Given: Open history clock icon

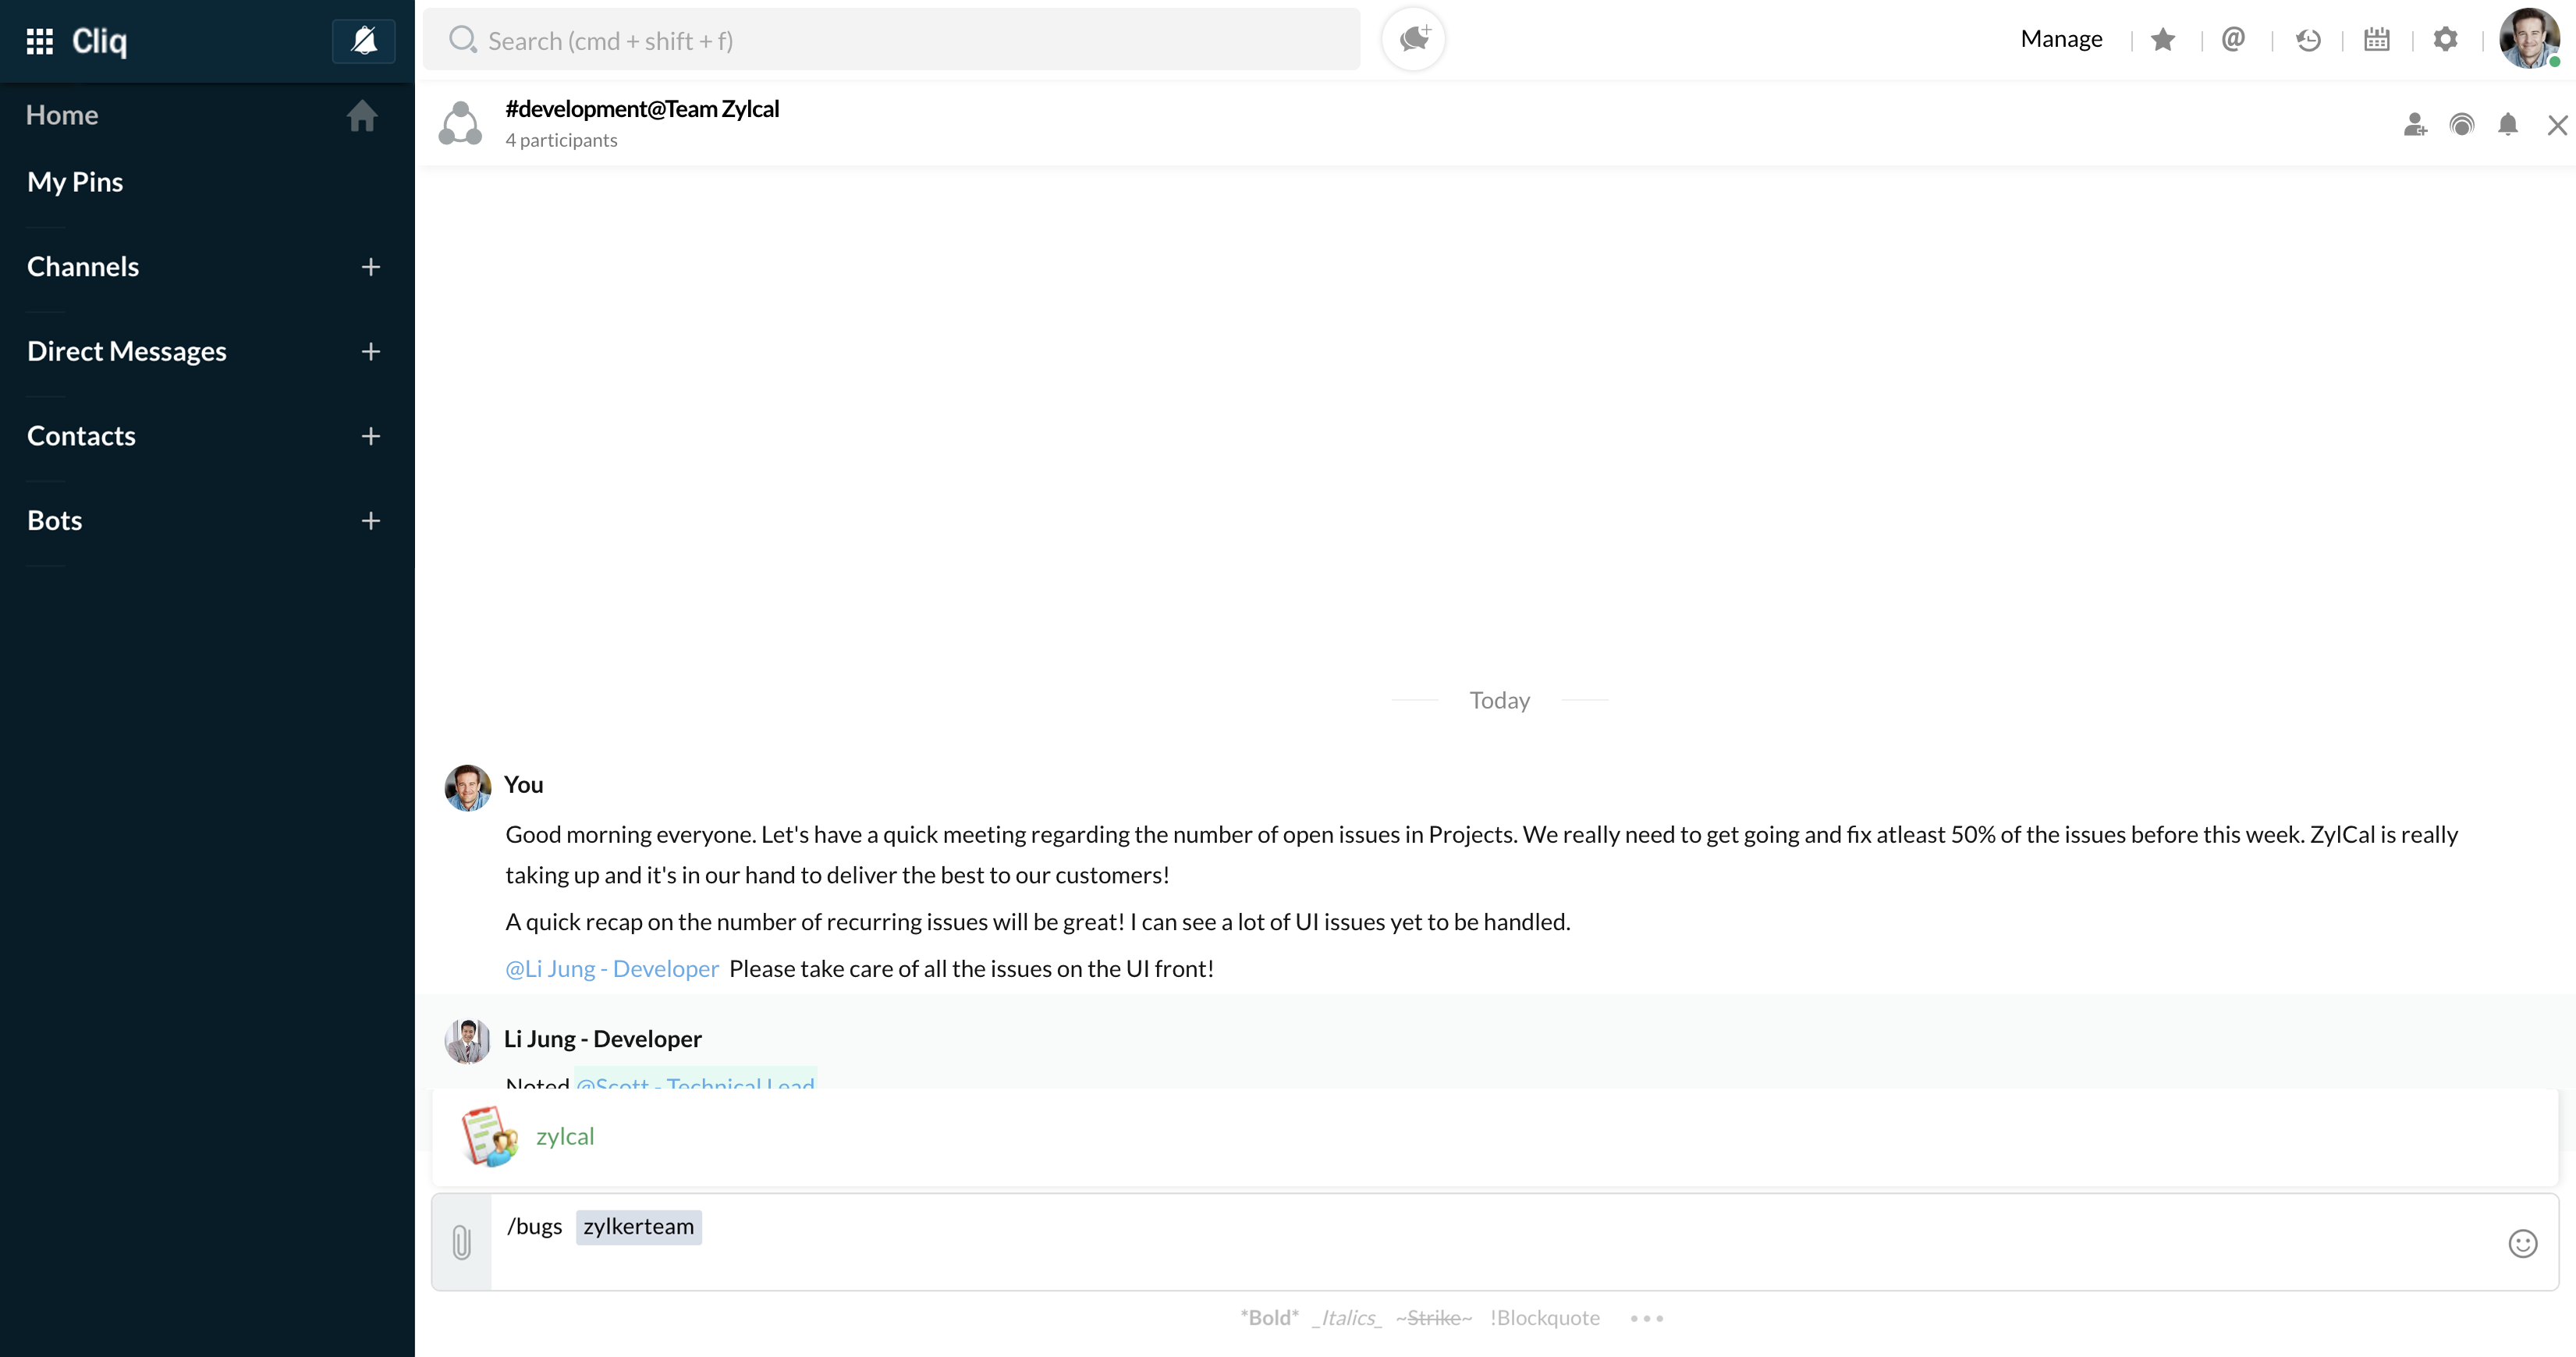Looking at the screenshot, I should pyautogui.click(x=2308, y=40).
